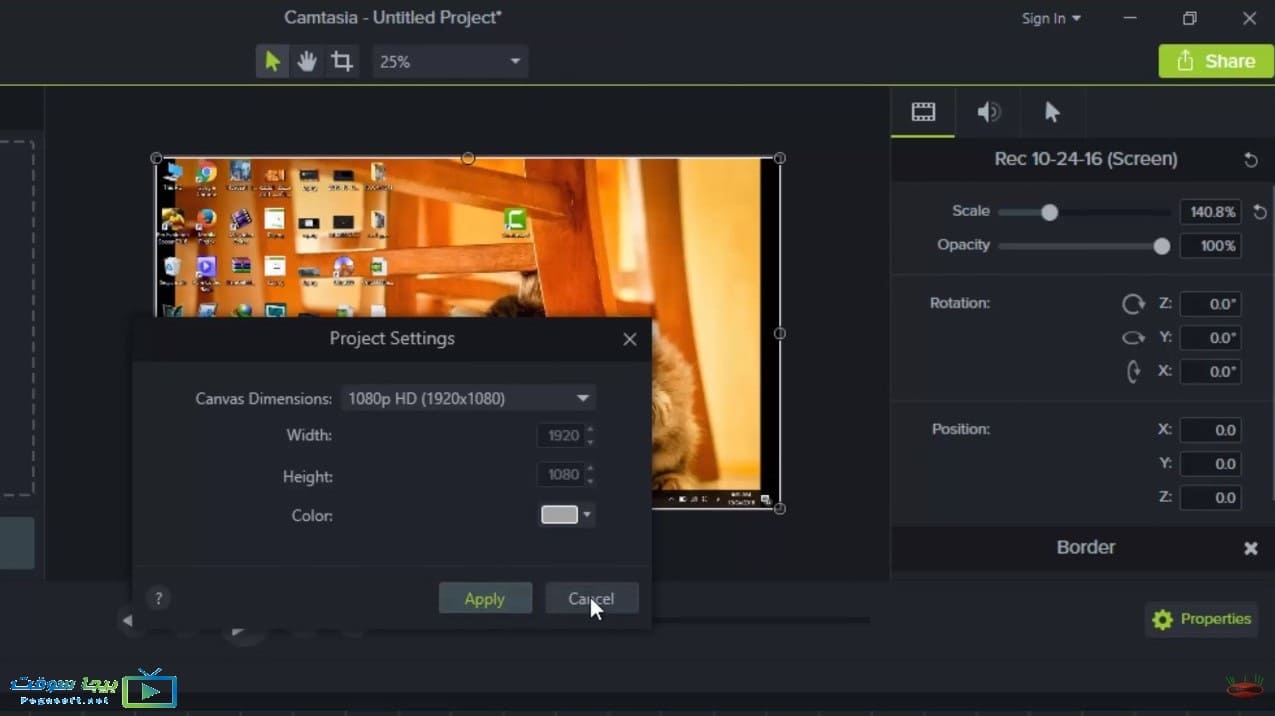Click the Rotation X axis icon

1133,372
